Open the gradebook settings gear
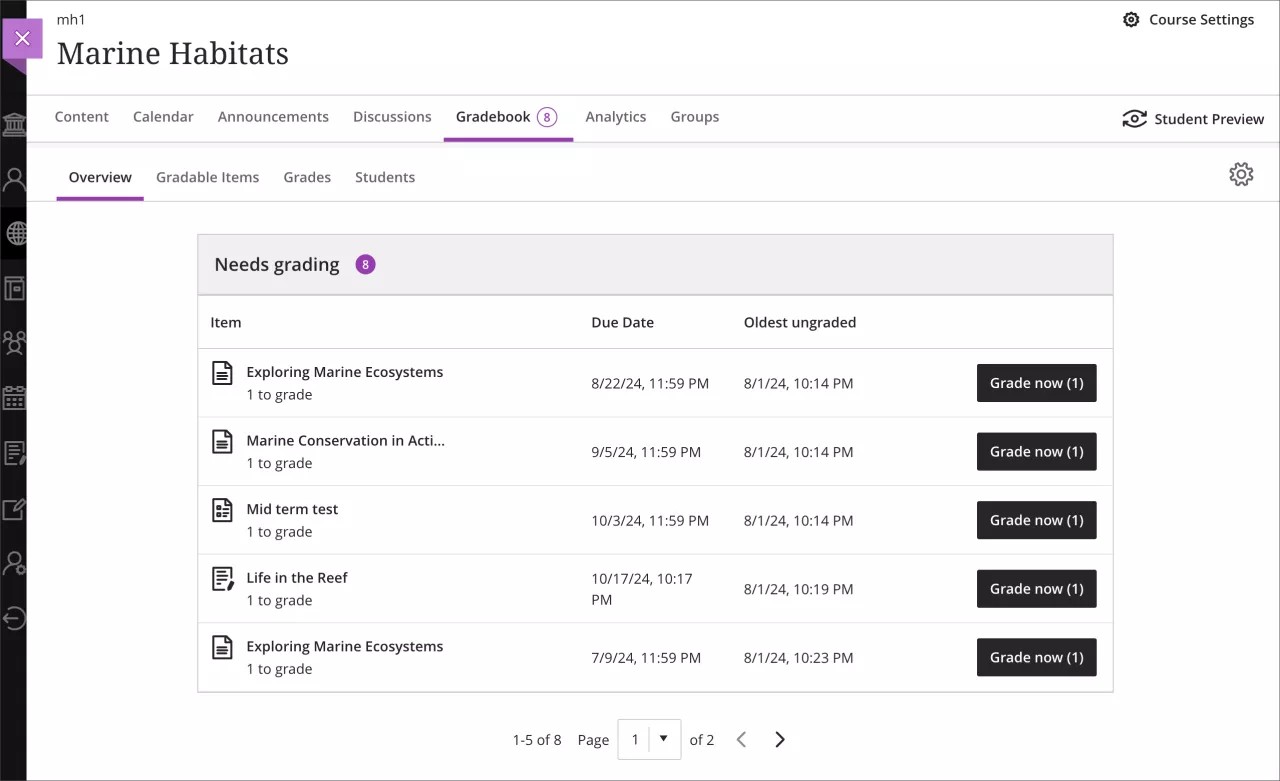The width and height of the screenshot is (1280, 781). click(x=1241, y=174)
